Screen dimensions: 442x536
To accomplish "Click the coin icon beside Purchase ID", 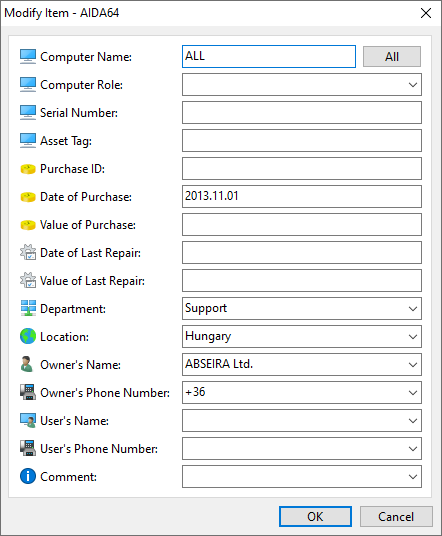I will pyautogui.click(x=28, y=169).
